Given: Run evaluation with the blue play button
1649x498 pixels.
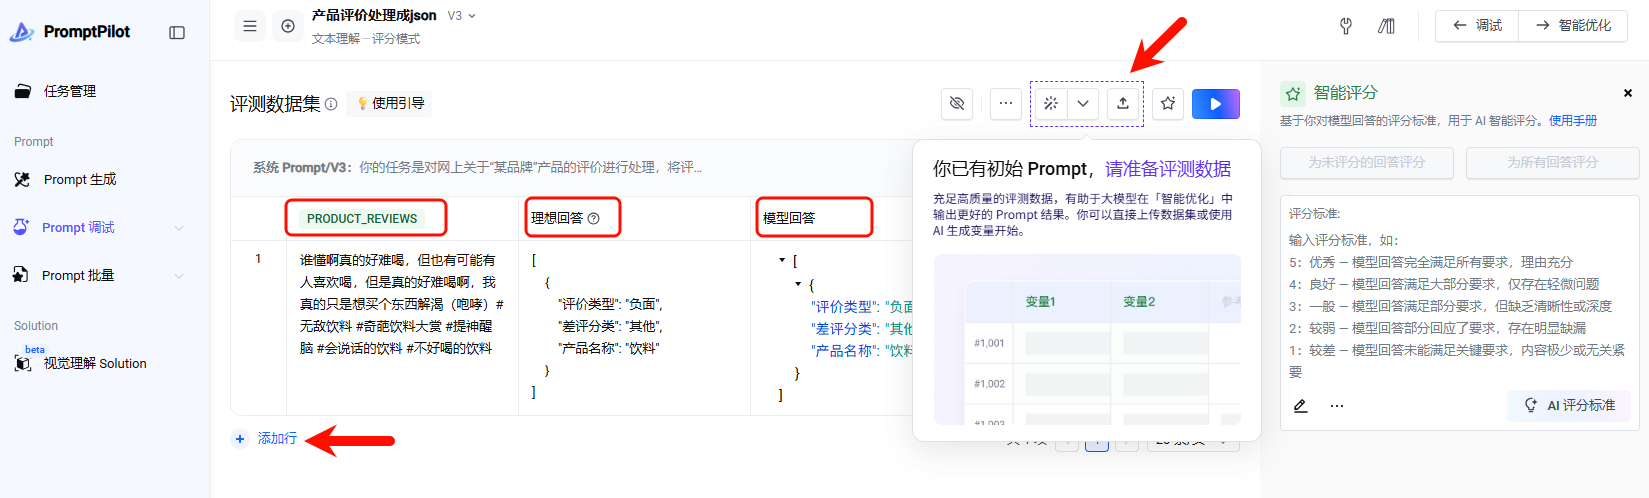Looking at the screenshot, I should 1216,104.
